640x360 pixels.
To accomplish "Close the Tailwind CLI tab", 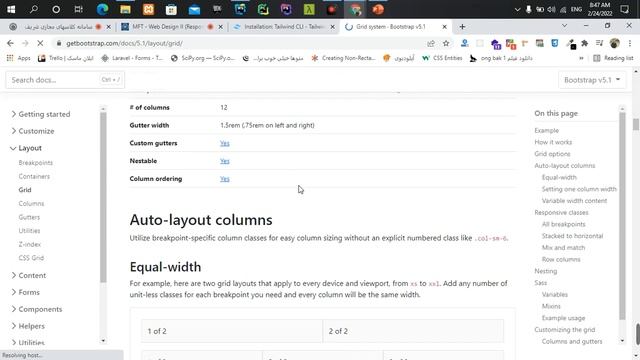I will pyautogui.click(x=333, y=27).
